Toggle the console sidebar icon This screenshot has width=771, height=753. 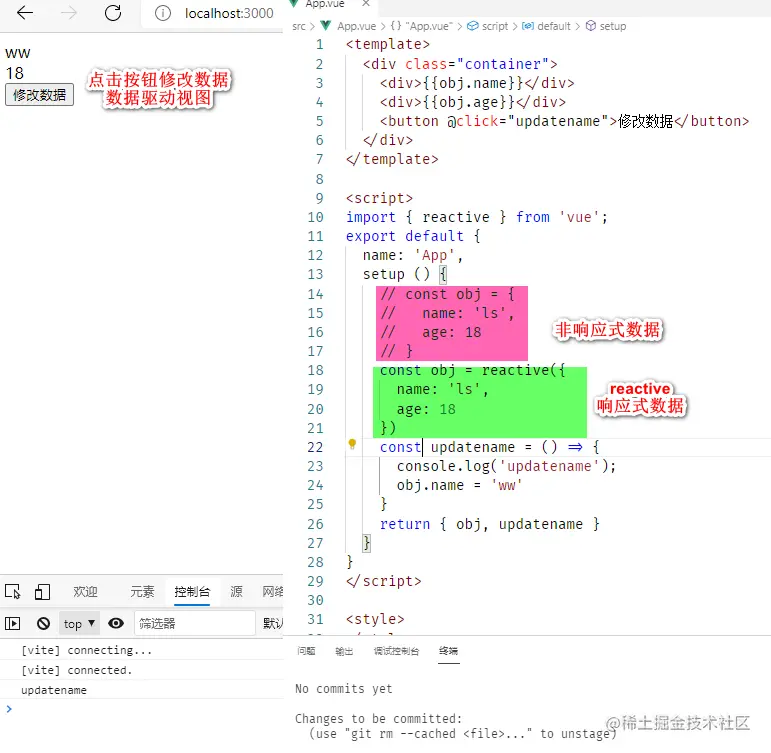pos(13,624)
